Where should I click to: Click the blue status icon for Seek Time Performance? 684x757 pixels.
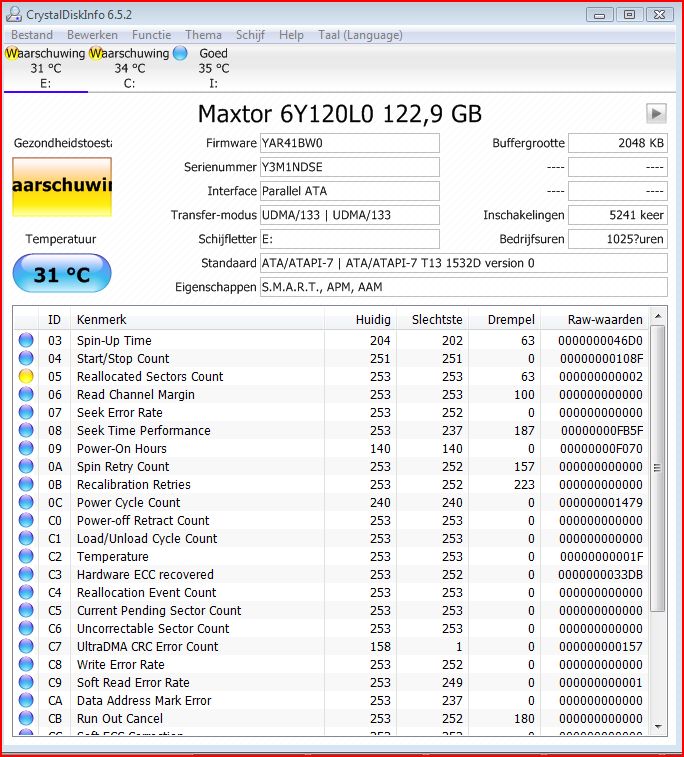[x=26, y=430]
